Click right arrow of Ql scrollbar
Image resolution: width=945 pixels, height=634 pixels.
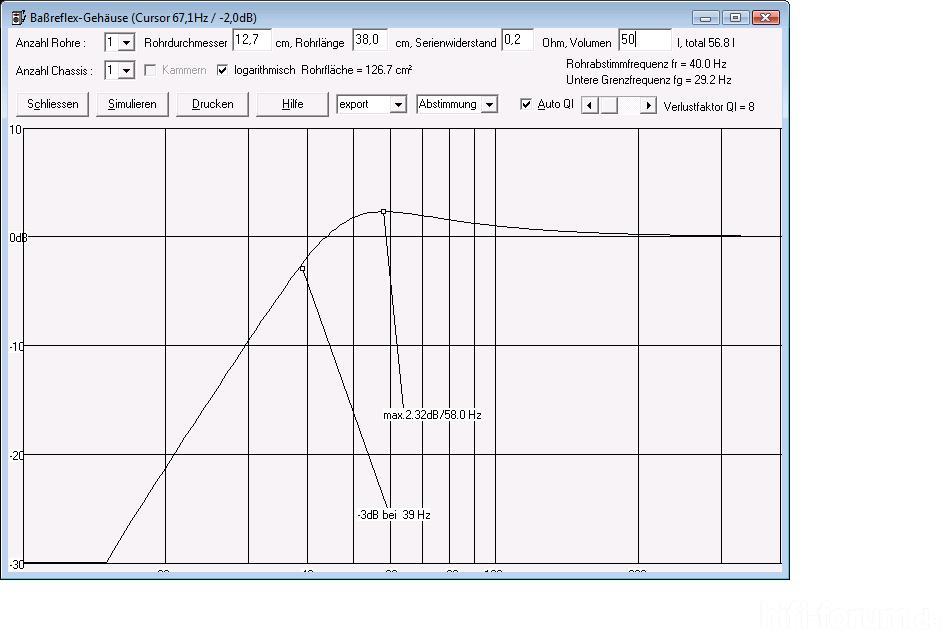tap(648, 105)
